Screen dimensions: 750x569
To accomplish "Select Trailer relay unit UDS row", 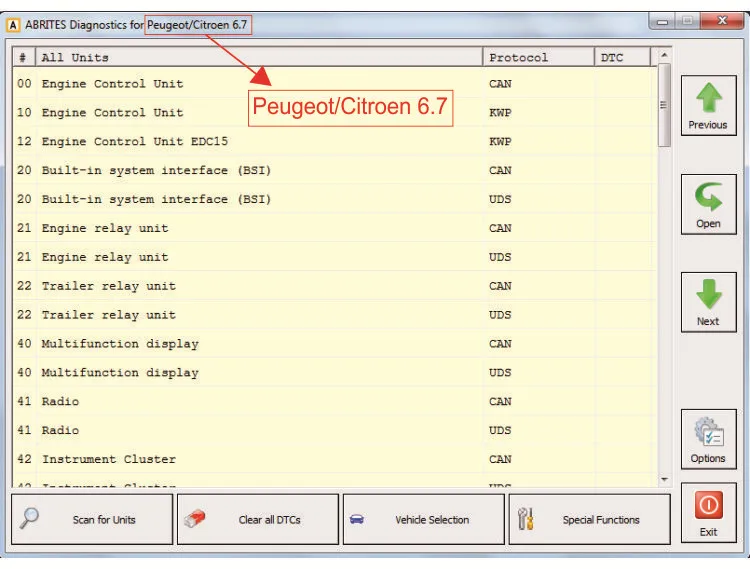I will click(x=335, y=315).
